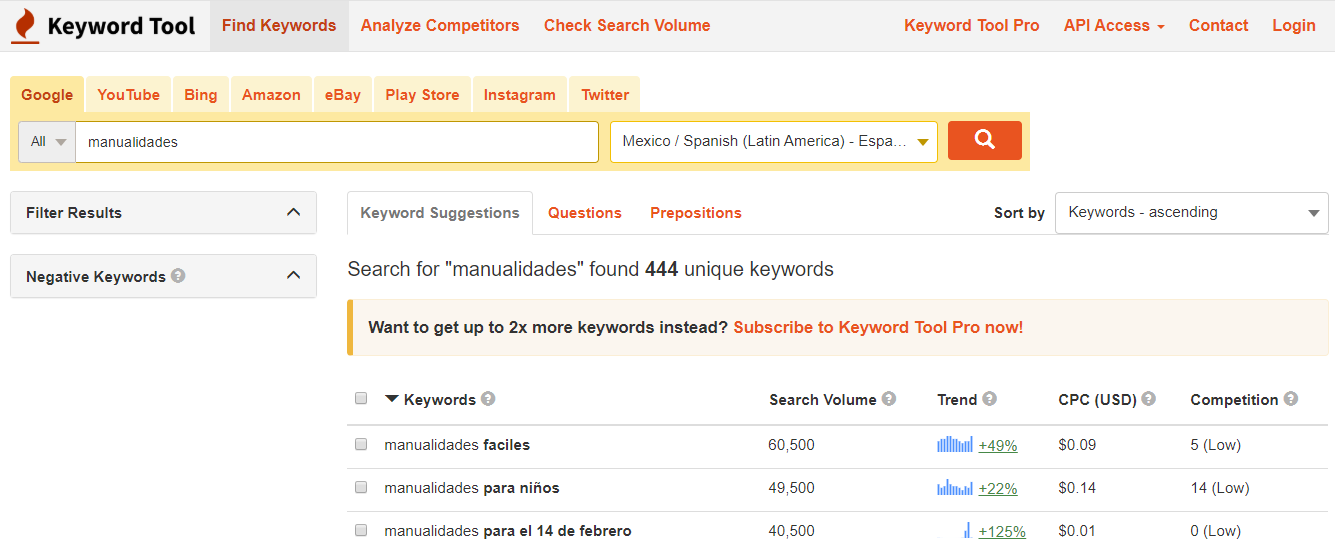Check the box for manualidades faciles
Viewport: 1335px width, 553px height.
pos(361,445)
